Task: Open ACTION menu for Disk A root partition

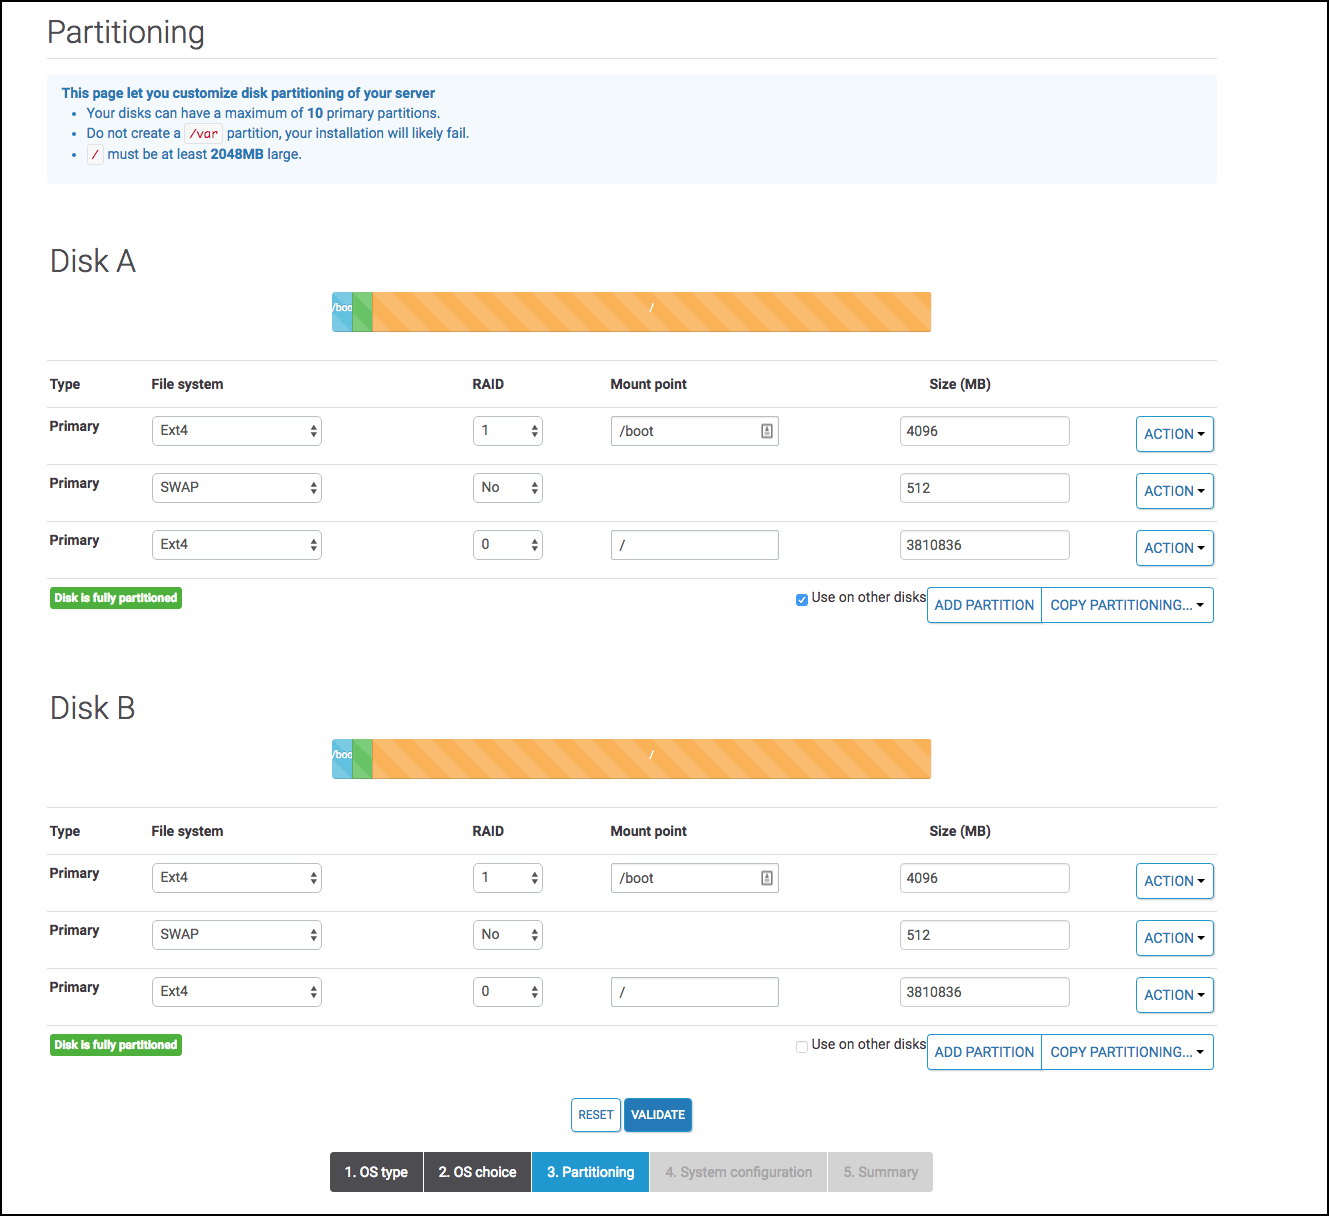Action: pos(1174,547)
